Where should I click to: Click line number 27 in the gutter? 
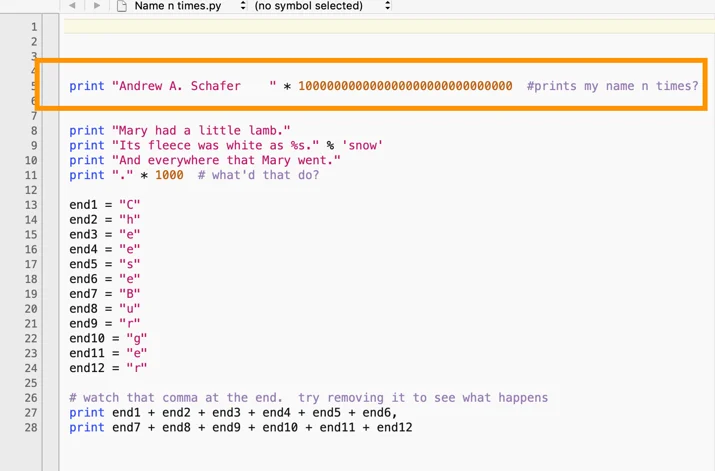tap(31, 413)
